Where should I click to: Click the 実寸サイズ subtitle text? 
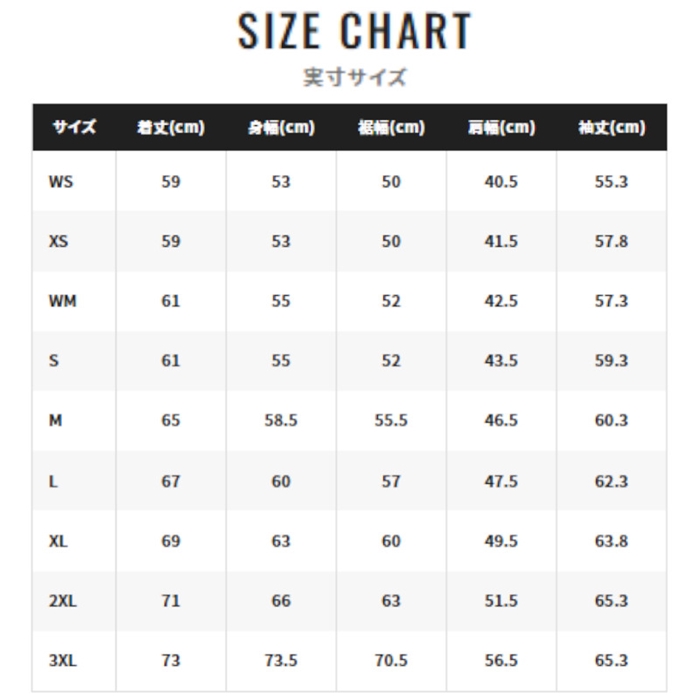355,78
